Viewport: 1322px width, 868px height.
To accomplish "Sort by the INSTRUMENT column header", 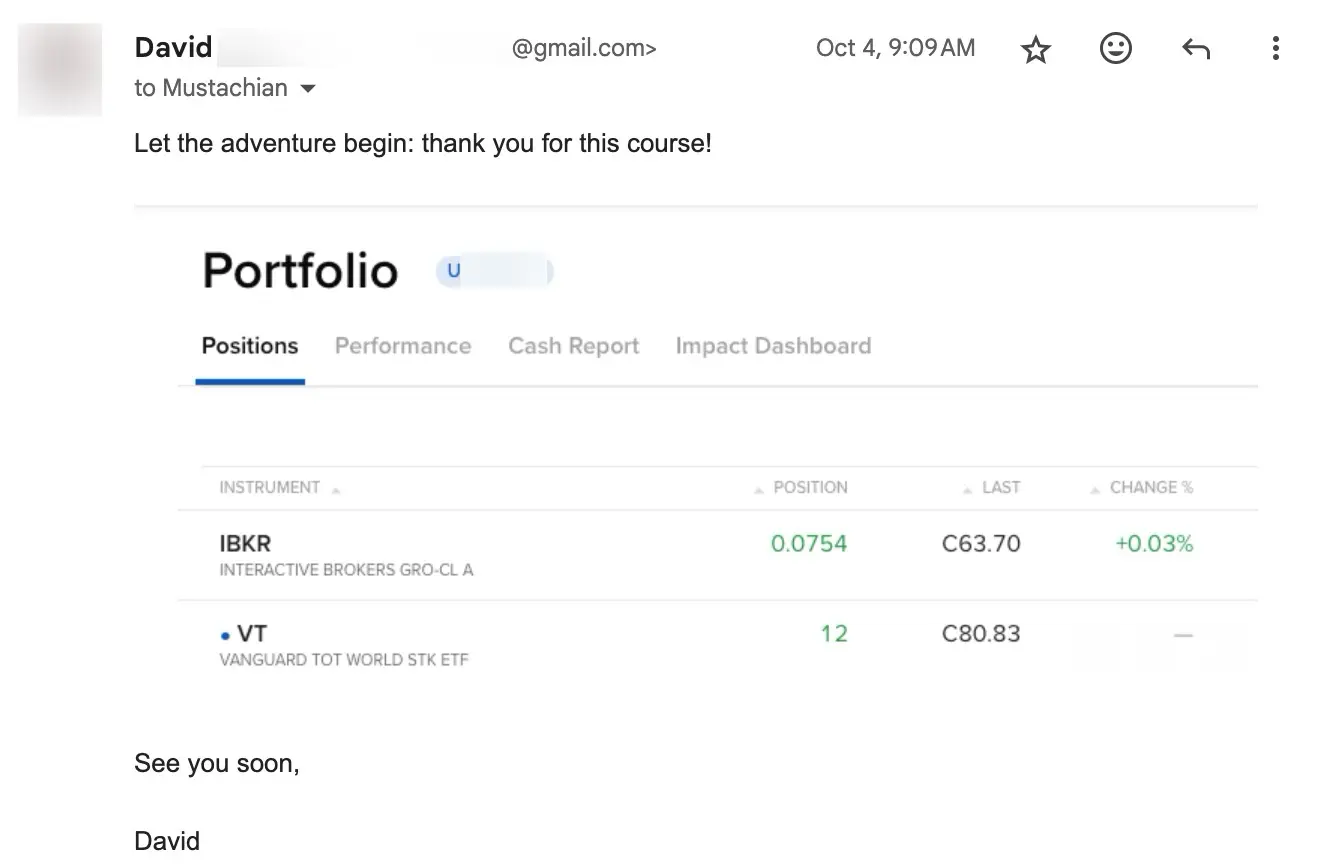I will point(270,488).
